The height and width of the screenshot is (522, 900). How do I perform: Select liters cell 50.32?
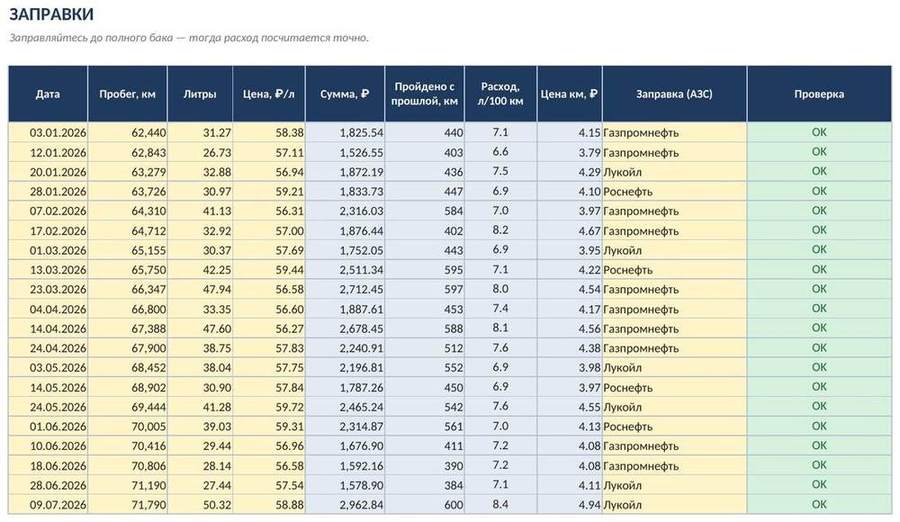200,505
